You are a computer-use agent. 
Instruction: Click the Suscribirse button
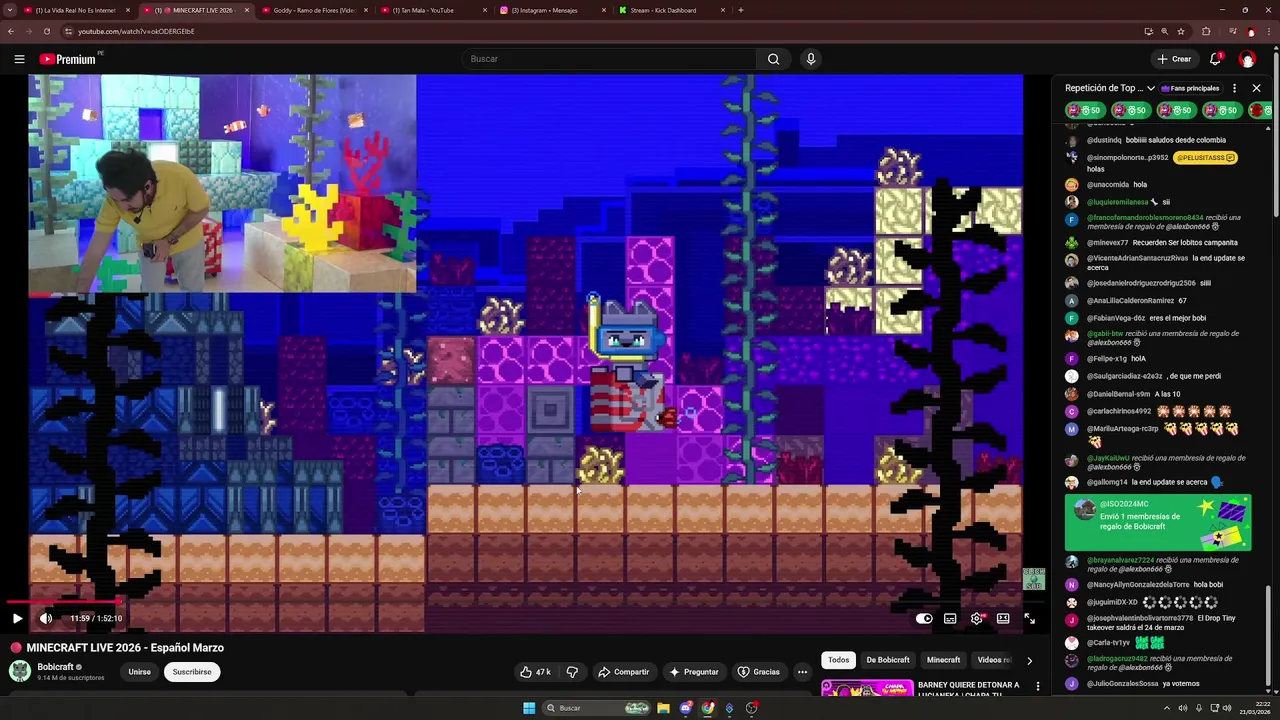[192, 672]
